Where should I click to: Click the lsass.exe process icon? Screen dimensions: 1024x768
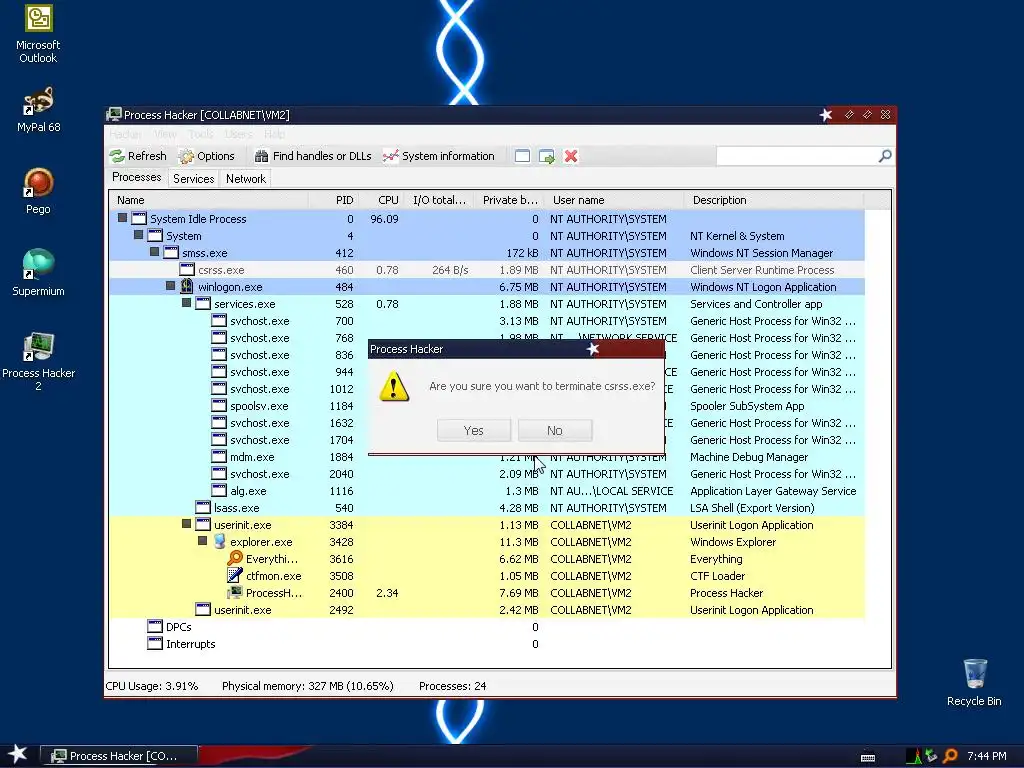click(x=203, y=507)
